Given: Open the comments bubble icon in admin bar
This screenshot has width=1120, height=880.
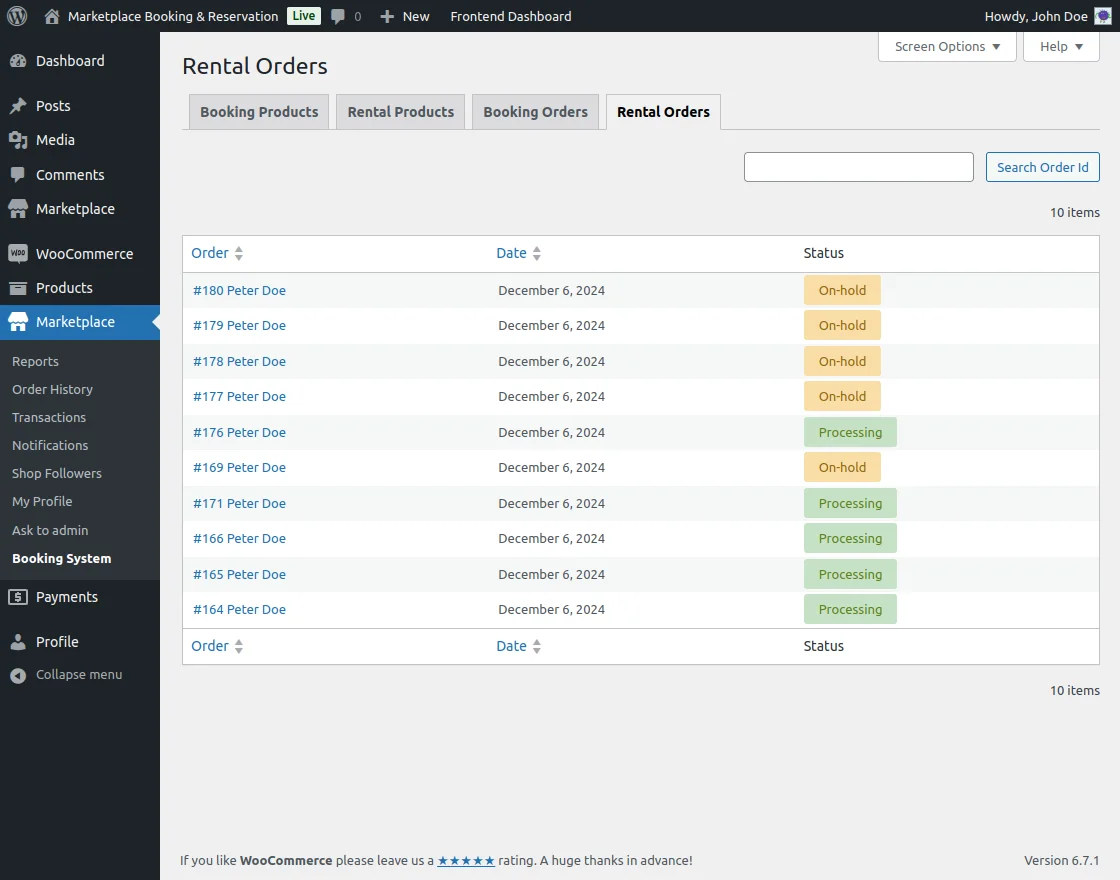Looking at the screenshot, I should (x=339, y=16).
